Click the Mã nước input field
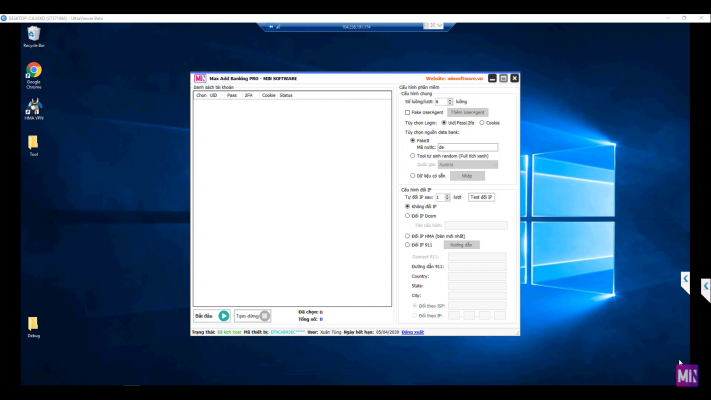711x400 pixels. click(466, 147)
